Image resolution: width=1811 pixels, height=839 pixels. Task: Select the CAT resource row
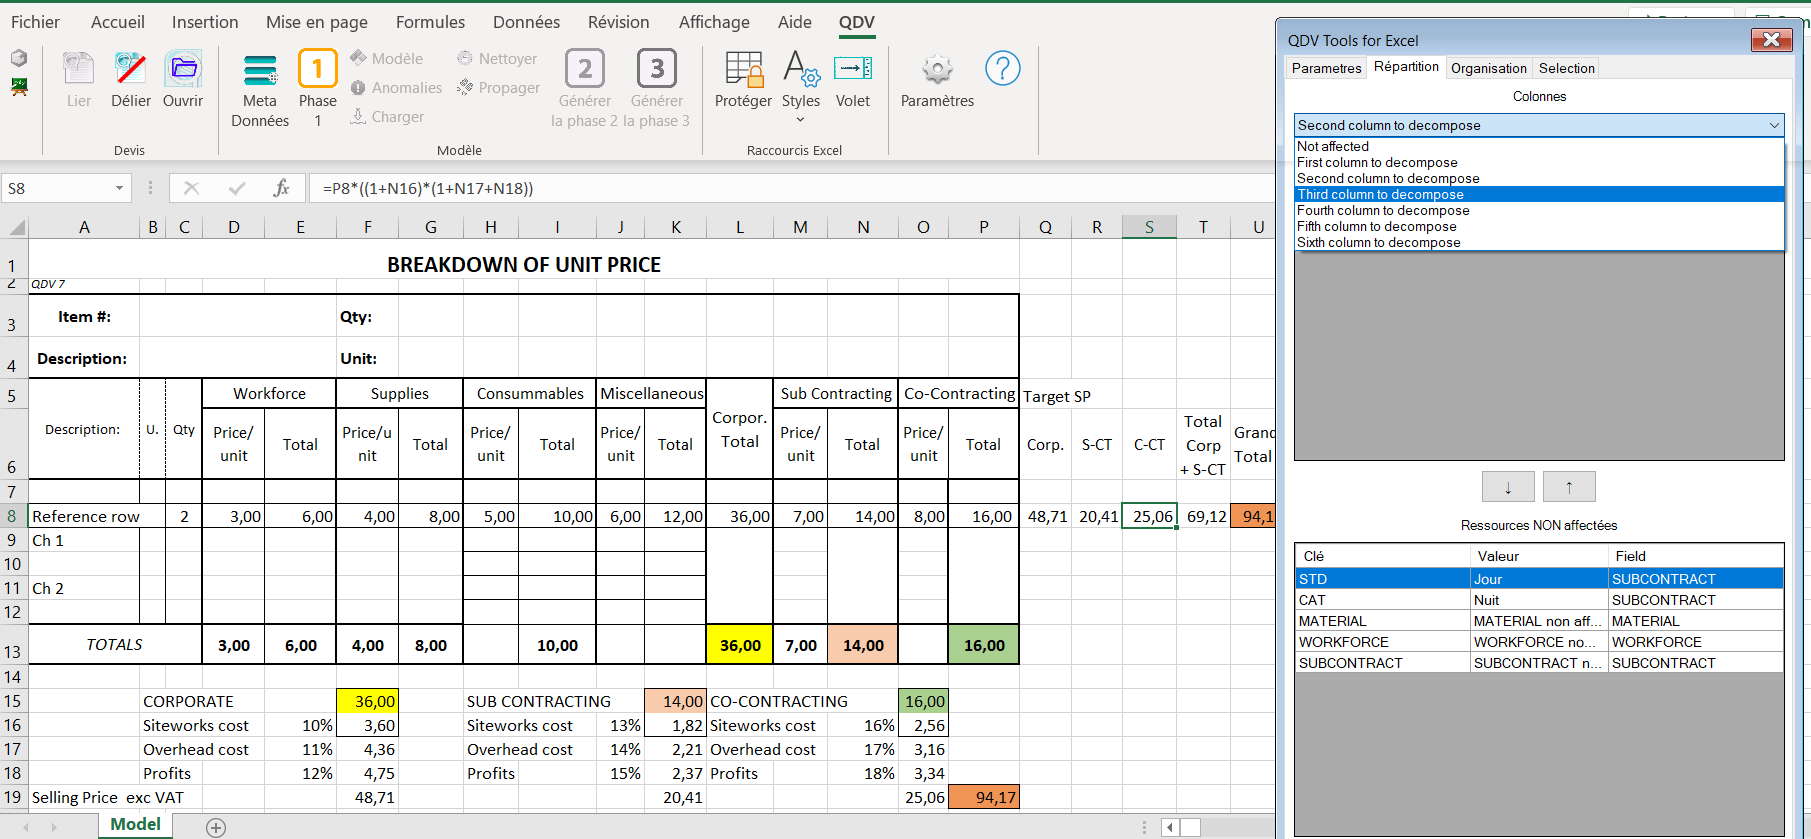pyautogui.click(x=1539, y=600)
